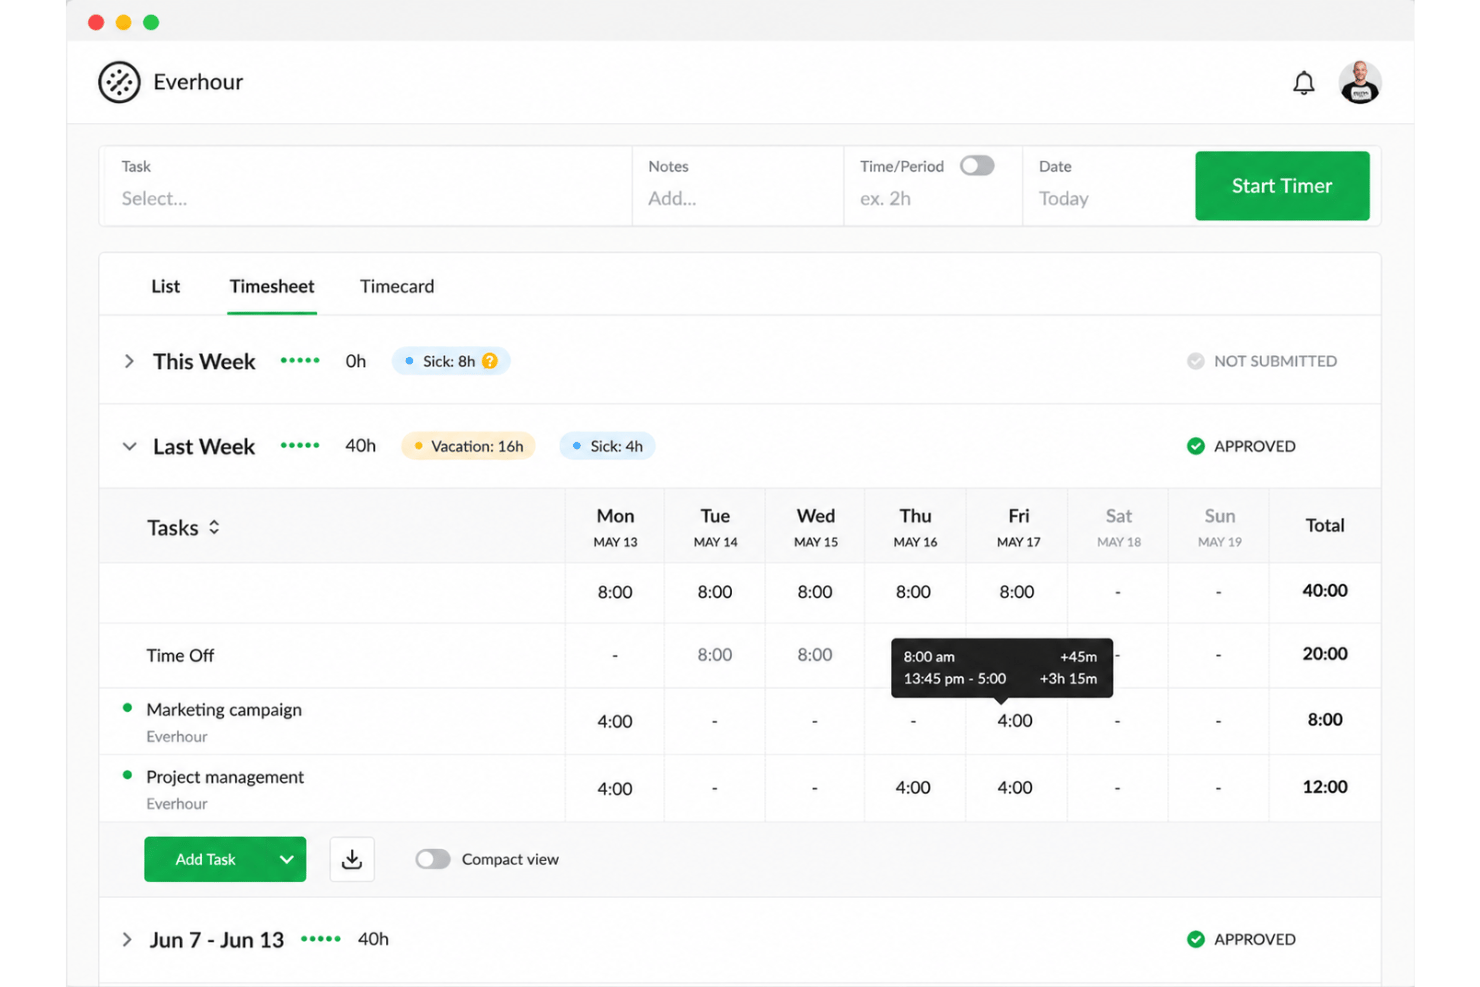
Task: Switch to the List tab
Action: tap(165, 286)
